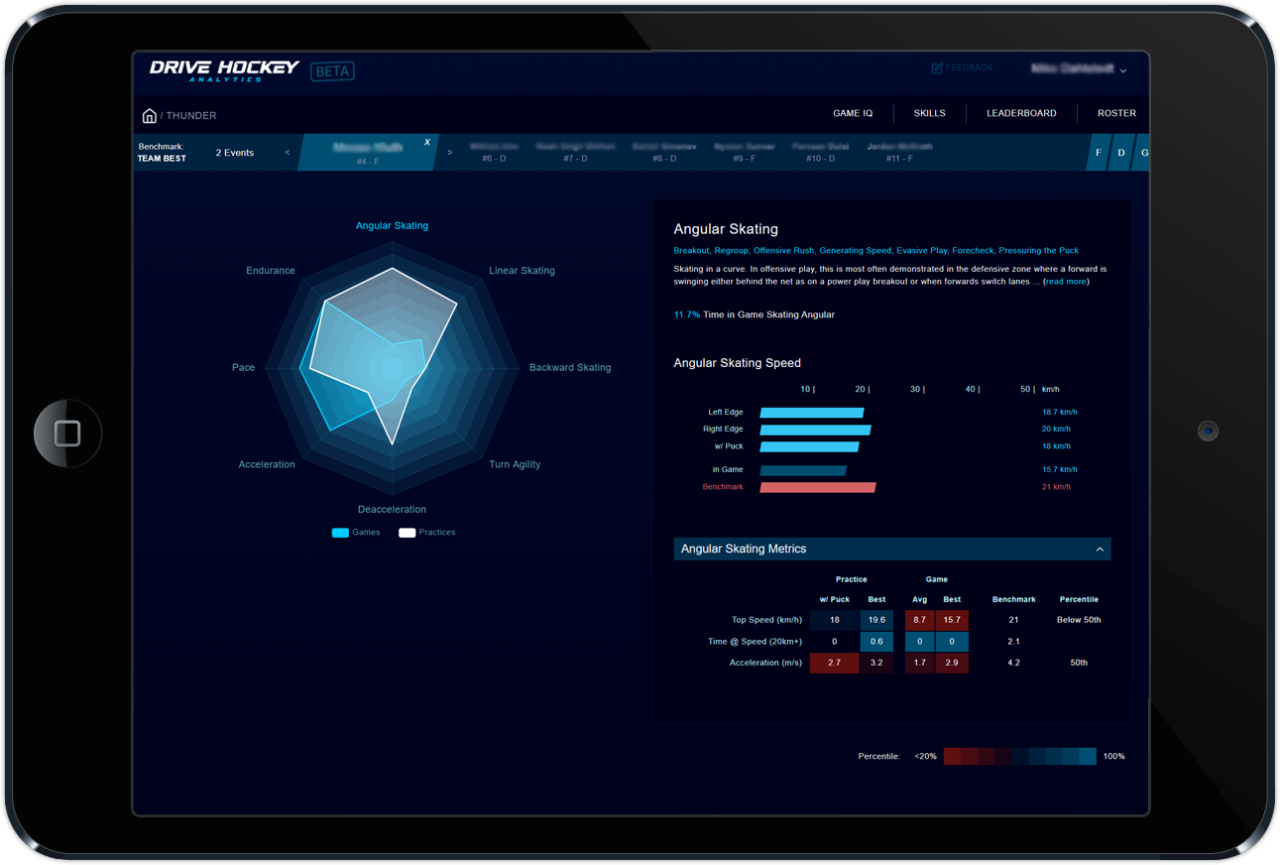Click the percentile color gradient scale
Viewport: 1280px width, 865px height.
coord(1020,757)
